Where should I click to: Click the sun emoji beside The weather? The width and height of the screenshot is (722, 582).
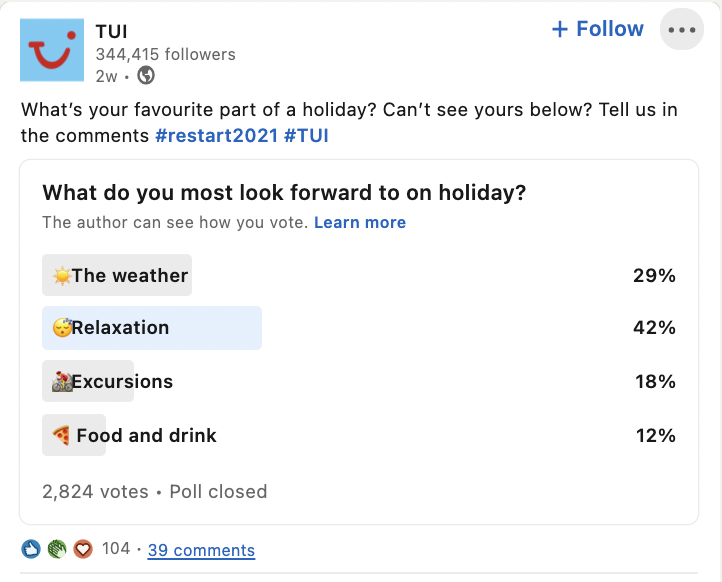click(62, 276)
